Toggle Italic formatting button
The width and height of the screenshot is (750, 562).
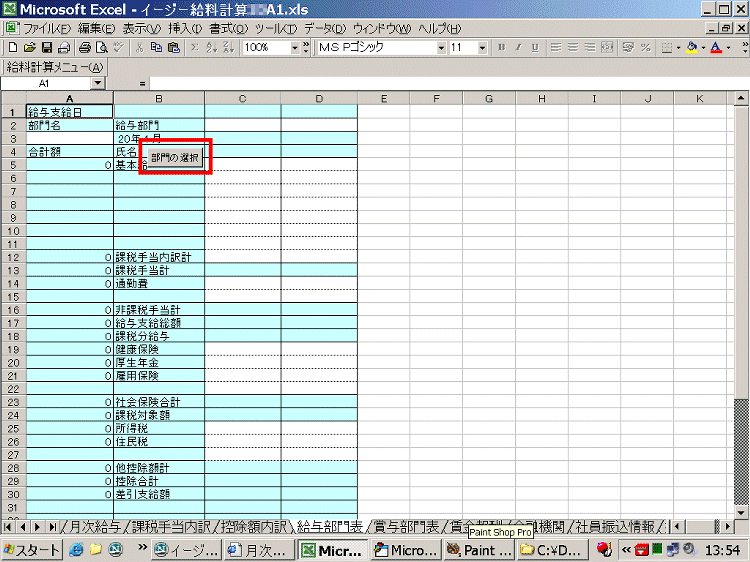(x=518, y=47)
